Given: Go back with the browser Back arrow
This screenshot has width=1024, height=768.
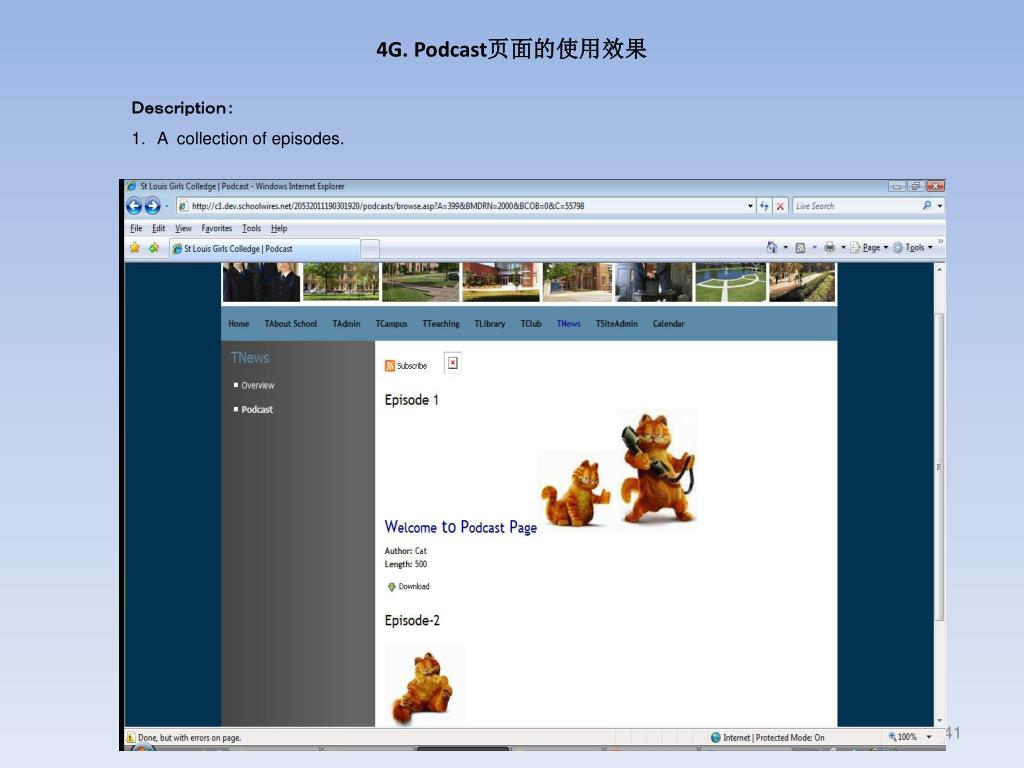Looking at the screenshot, I should click(134, 206).
